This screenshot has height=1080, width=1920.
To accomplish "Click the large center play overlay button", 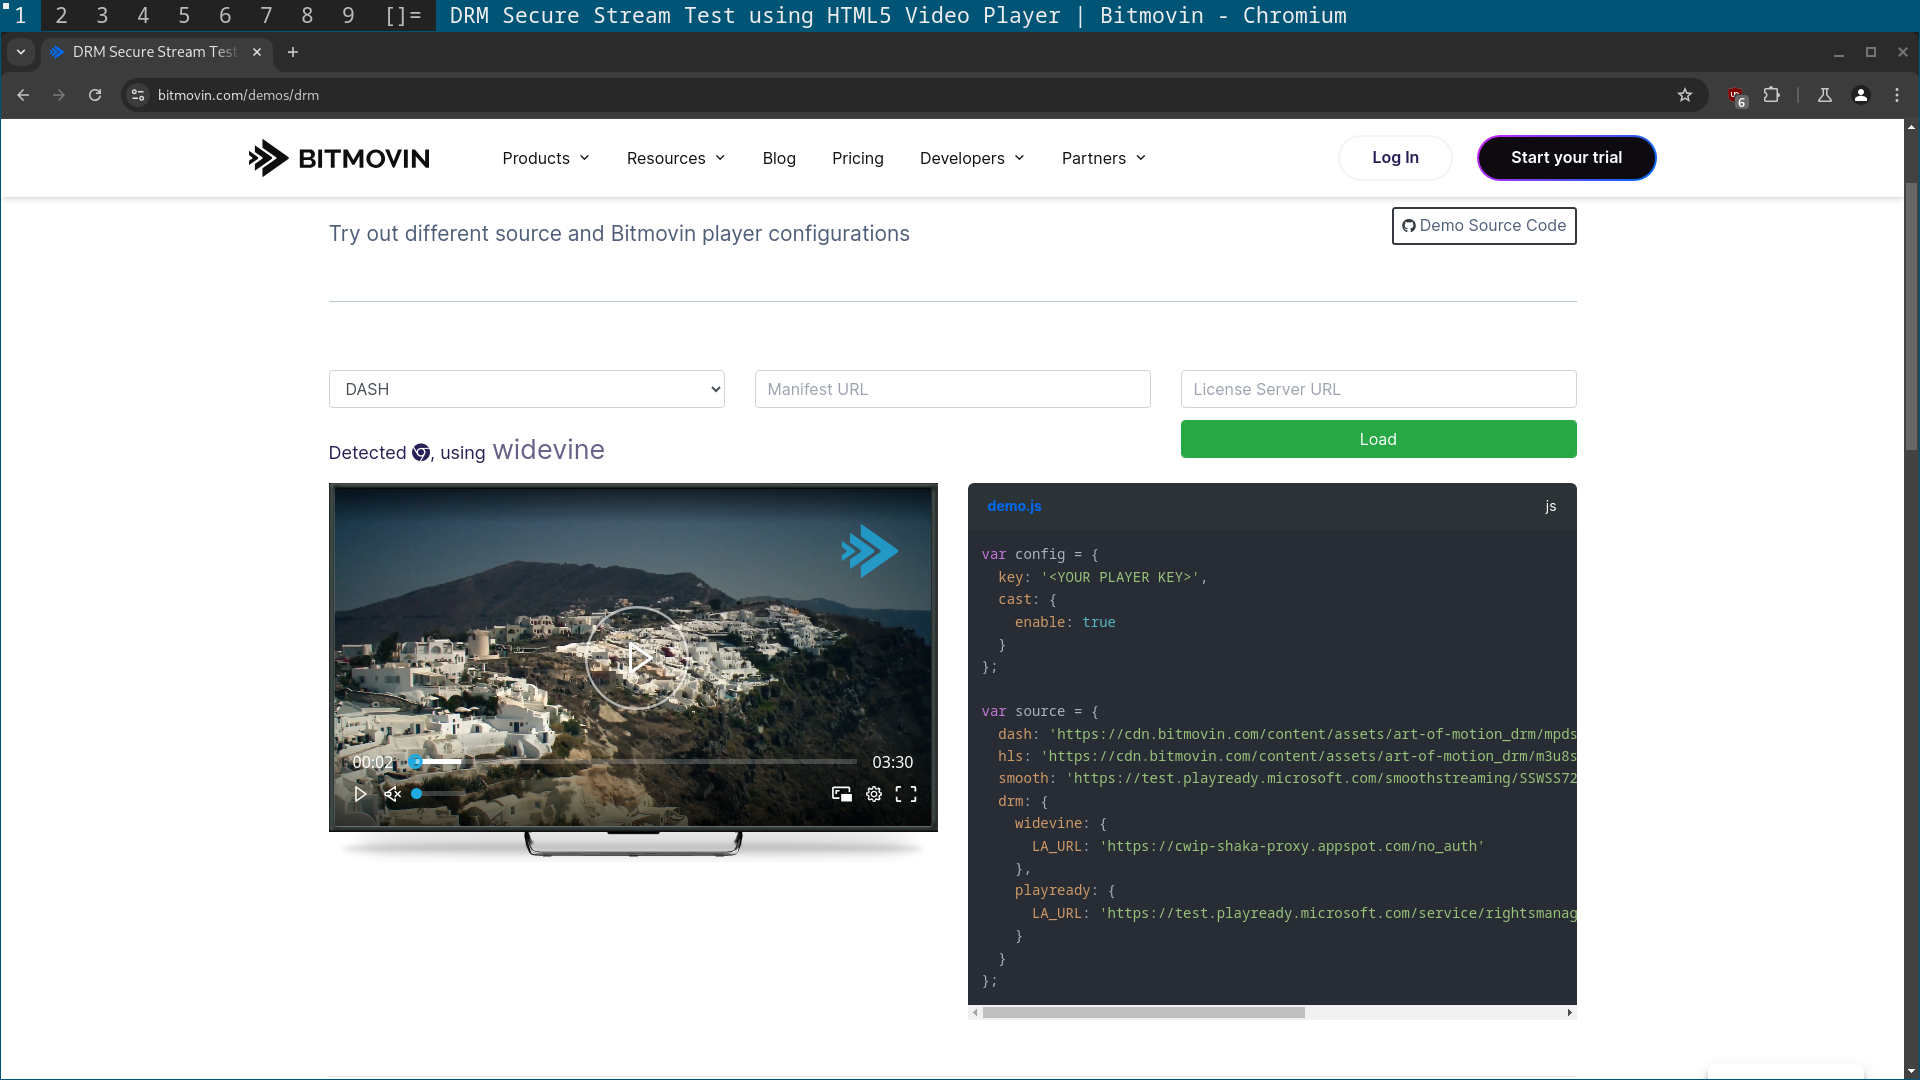I will (x=637, y=658).
